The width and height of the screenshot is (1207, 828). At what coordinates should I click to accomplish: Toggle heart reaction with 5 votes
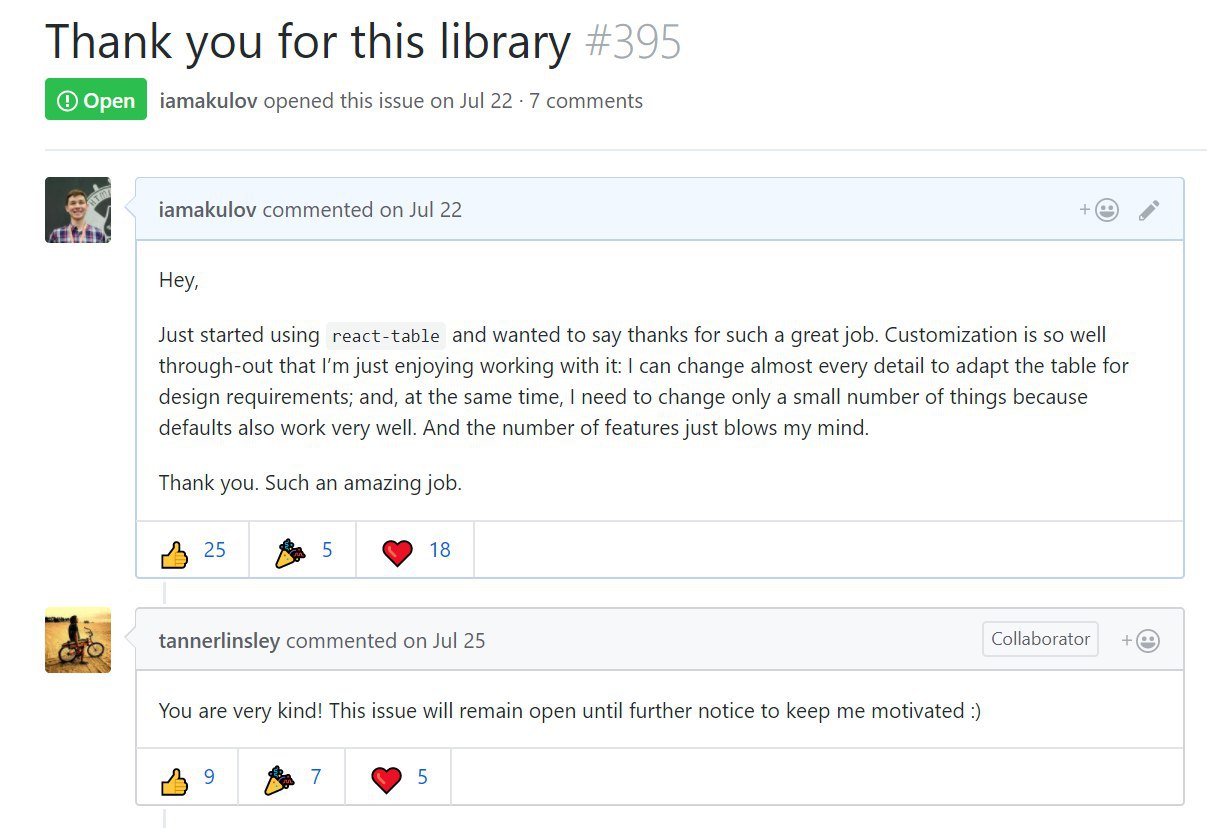pos(398,777)
